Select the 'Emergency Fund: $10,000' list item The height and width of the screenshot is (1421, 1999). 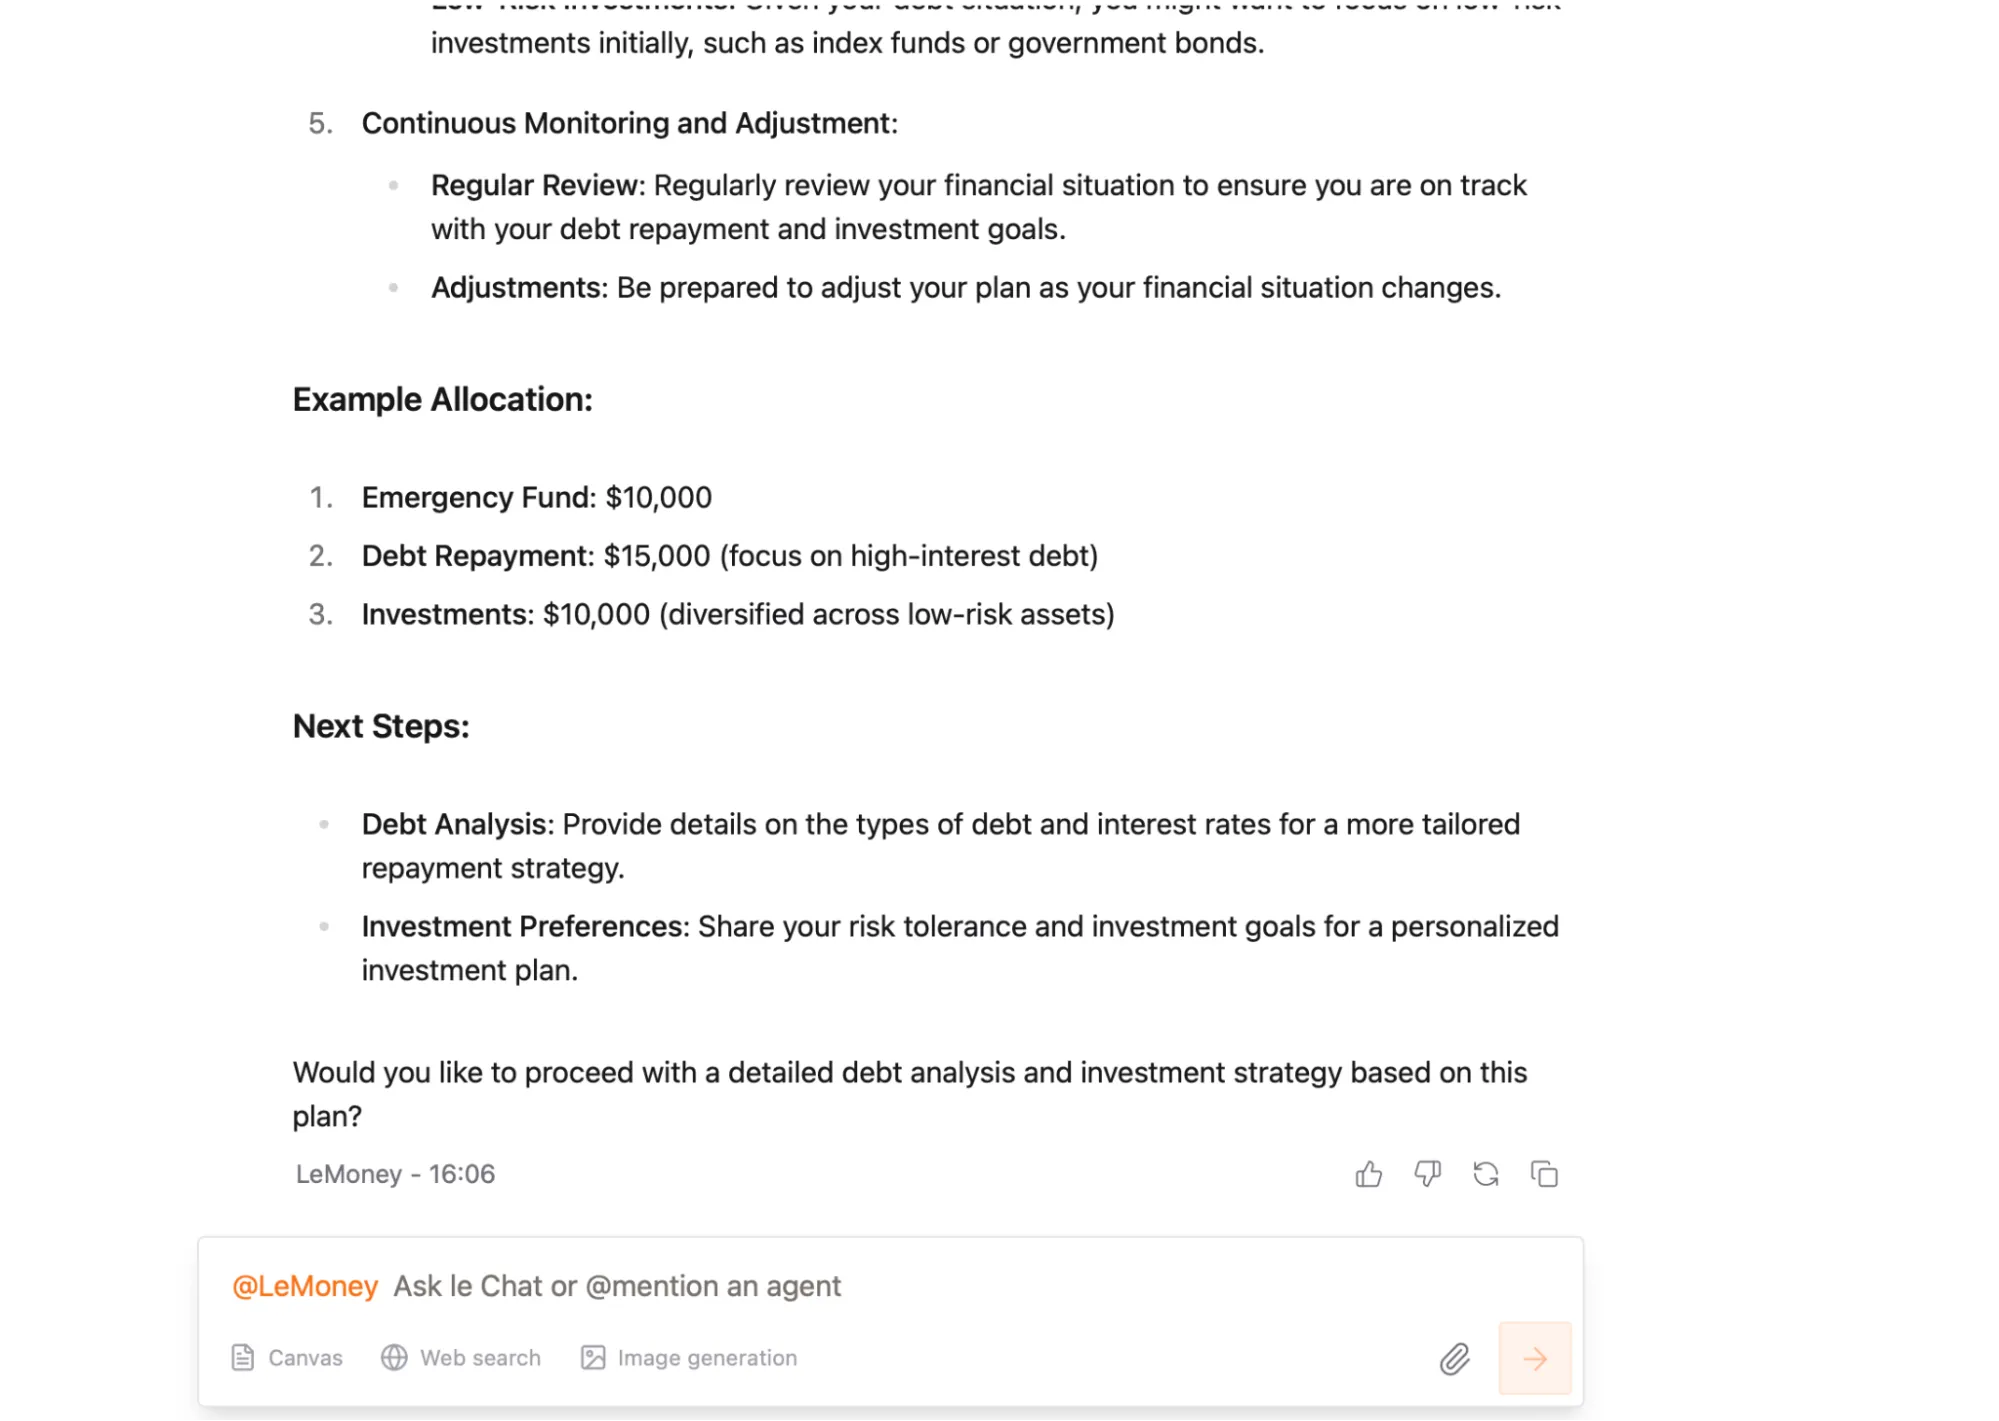click(x=536, y=497)
